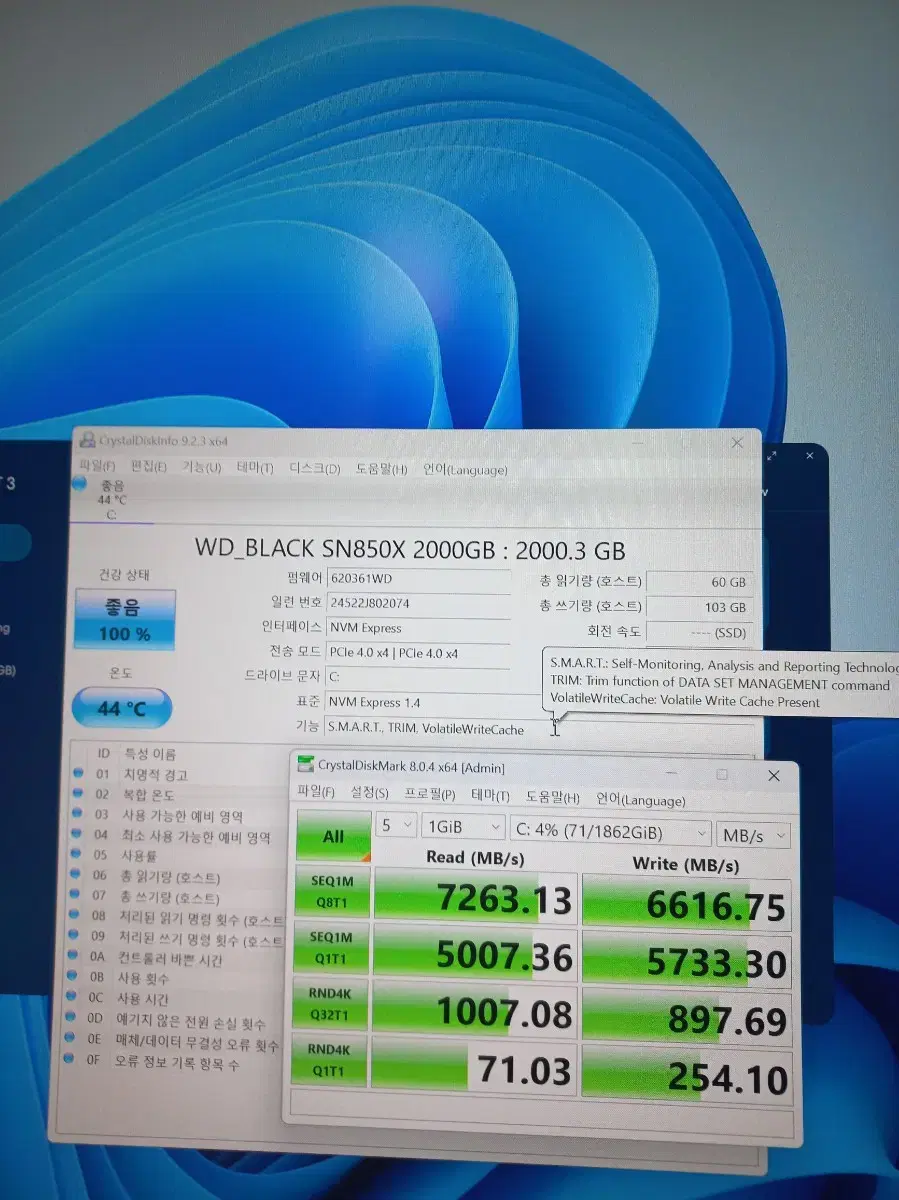899x1200 pixels.
Task: Click the 44 °C temperature indicator
Action: pos(122,709)
